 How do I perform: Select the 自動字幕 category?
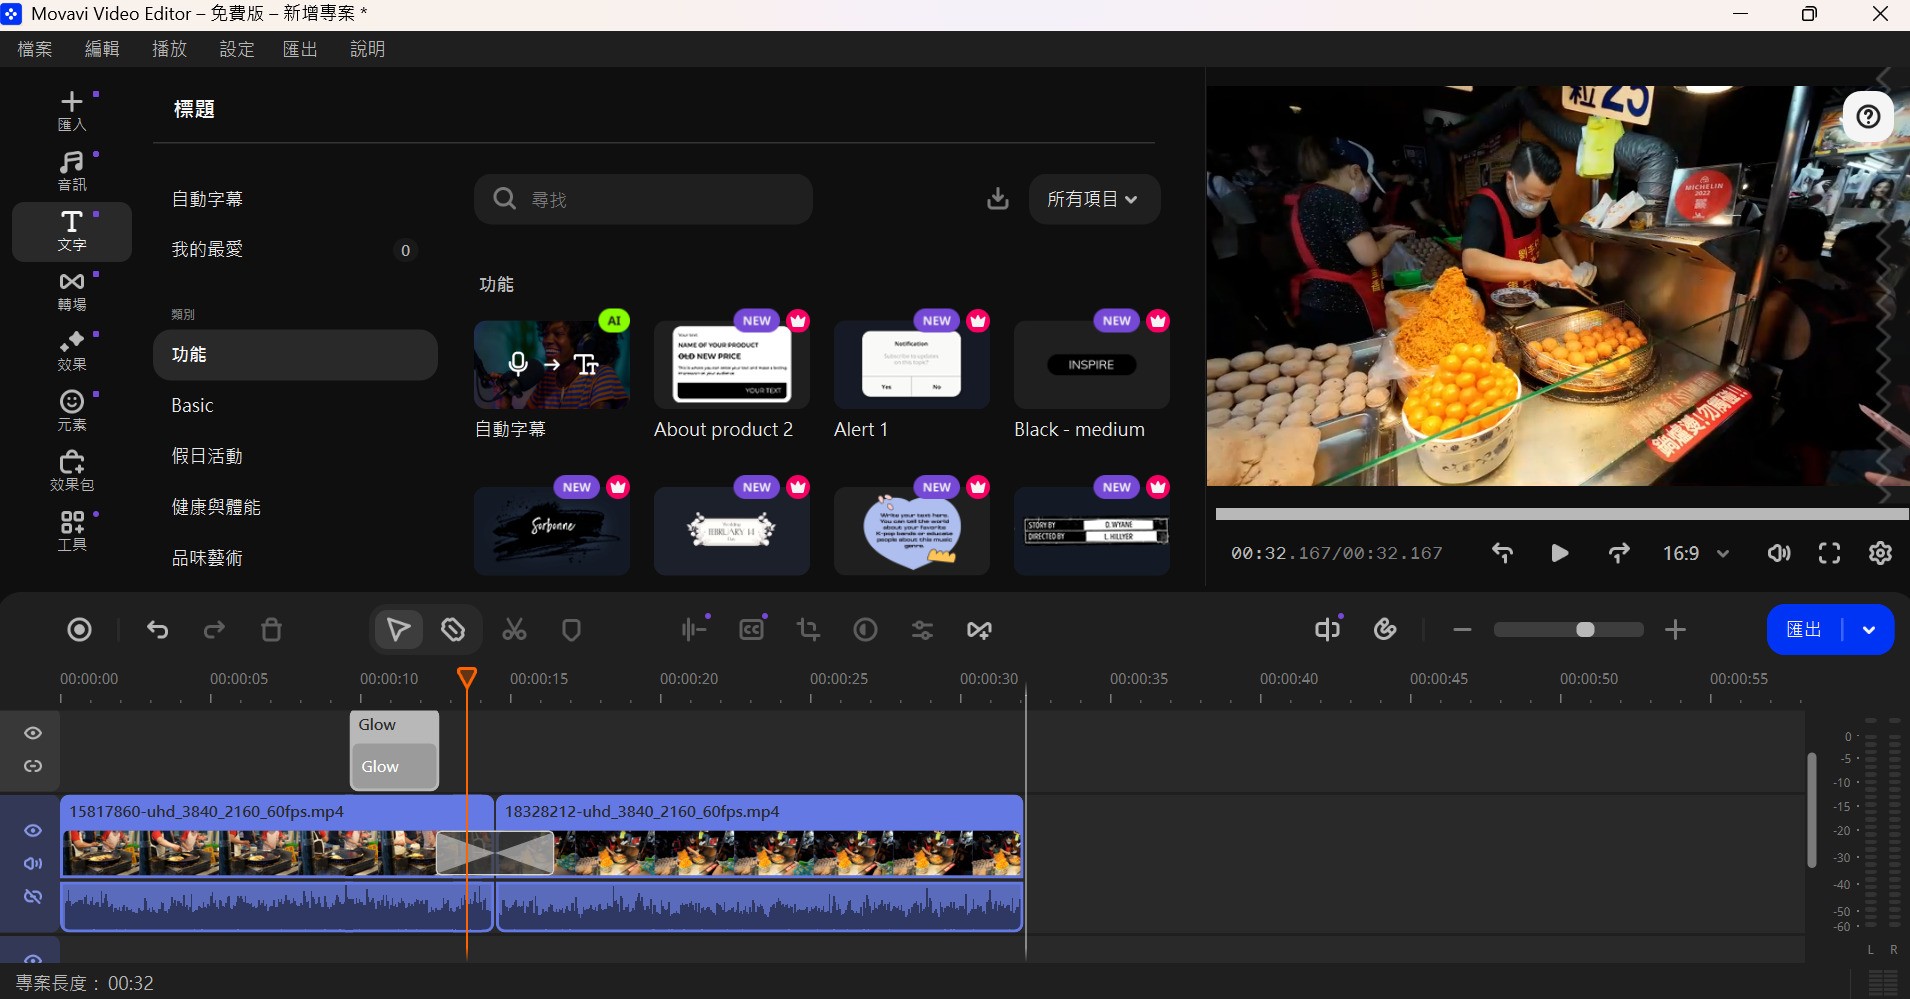click(207, 199)
